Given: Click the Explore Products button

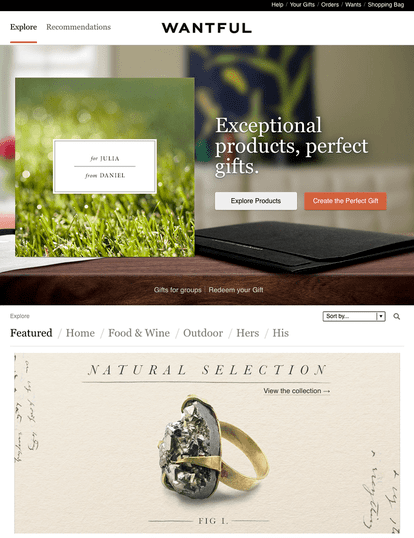Looking at the screenshot, I should pyautogui.click(x=256, y=201).
